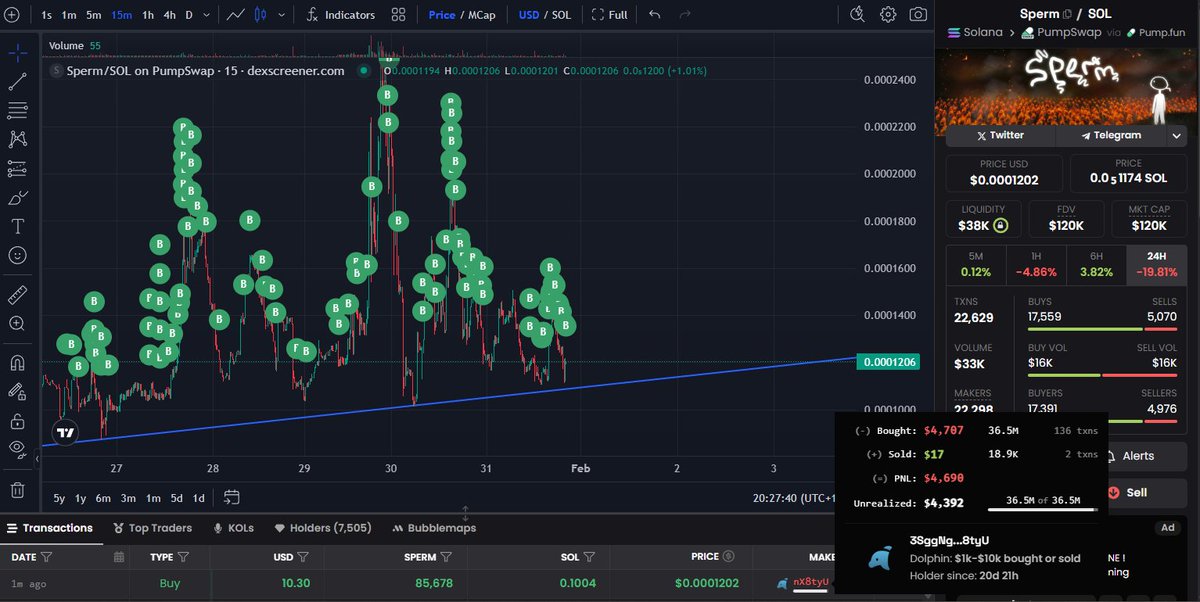Viewport: 1200px width, 602px height.
Task: Copy the Sperm token address icon
Action: (1067, 14)
